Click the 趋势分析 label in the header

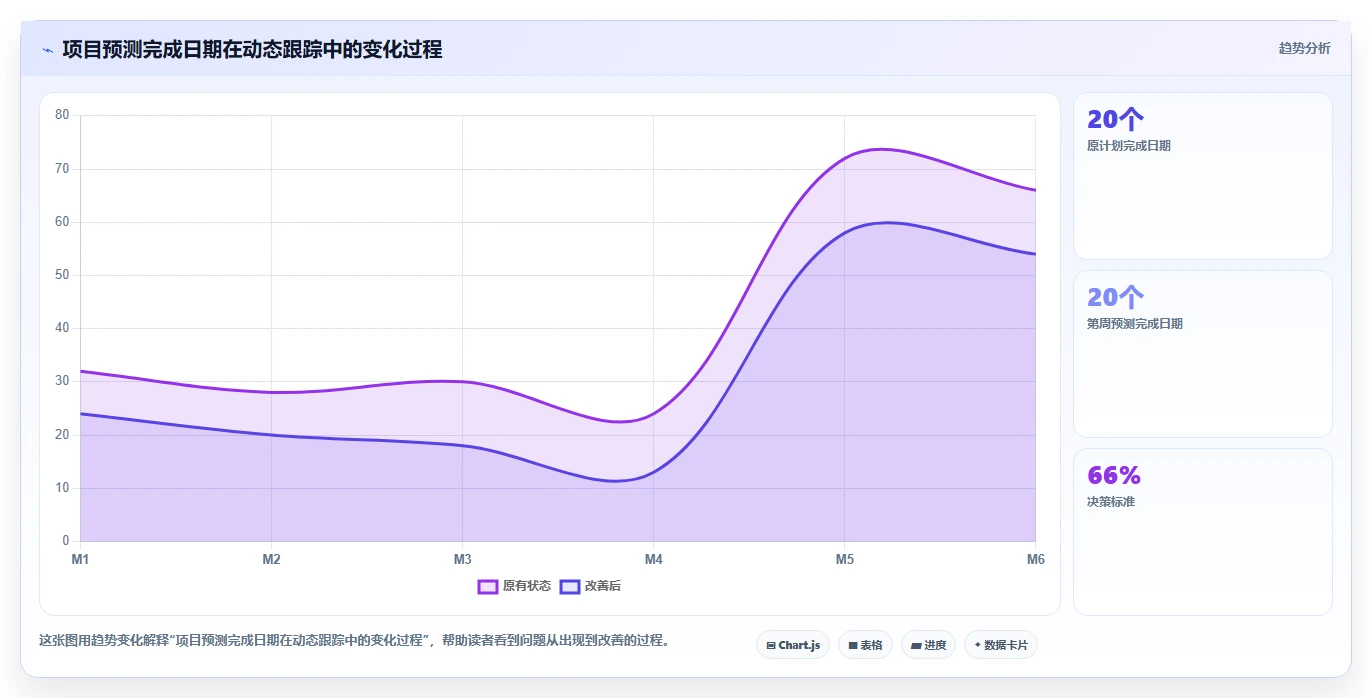point(1304,48)
